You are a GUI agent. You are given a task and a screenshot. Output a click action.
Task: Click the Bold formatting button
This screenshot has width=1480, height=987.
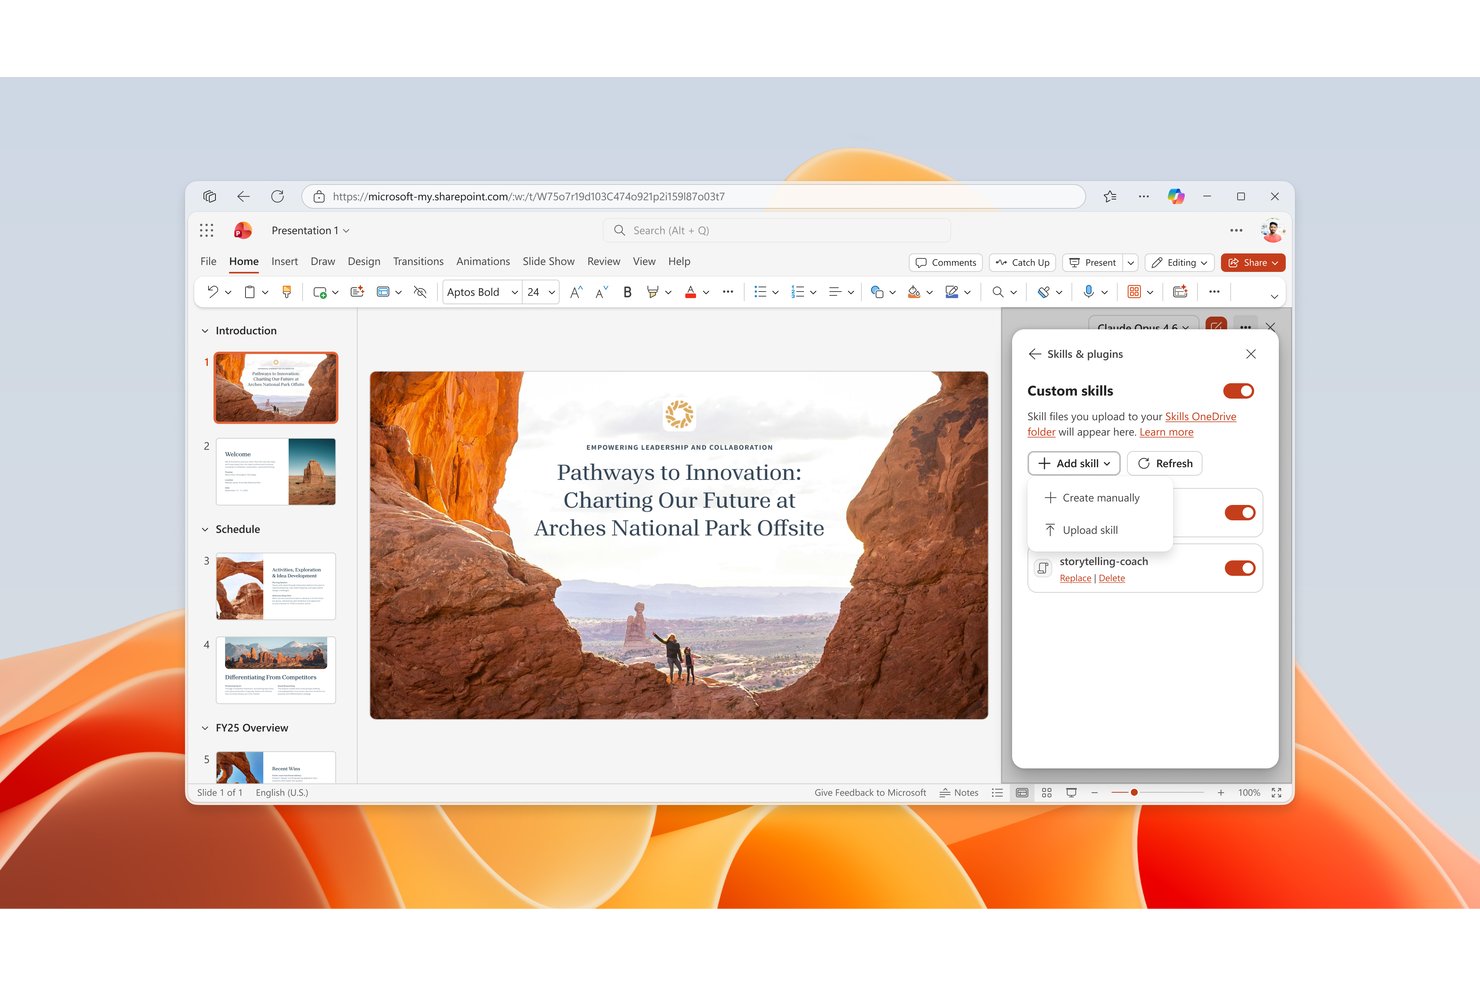click(x=627, y=292)
